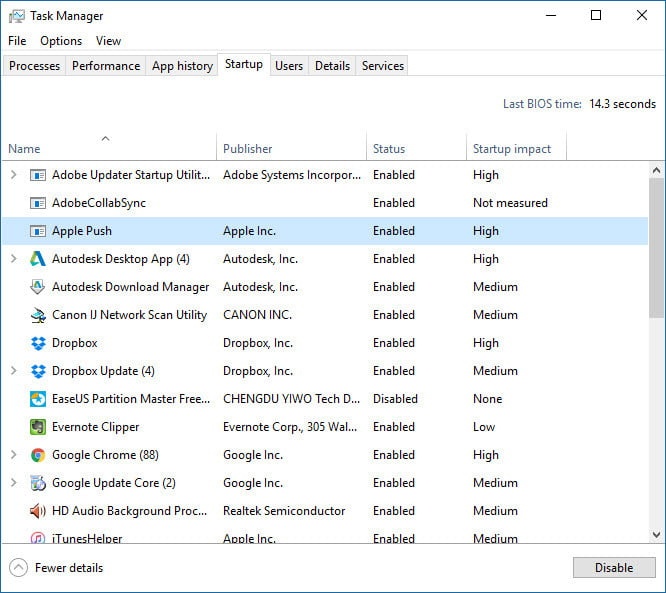
Task: Switch to the Performance tab
Action: (x=106, y=66)
